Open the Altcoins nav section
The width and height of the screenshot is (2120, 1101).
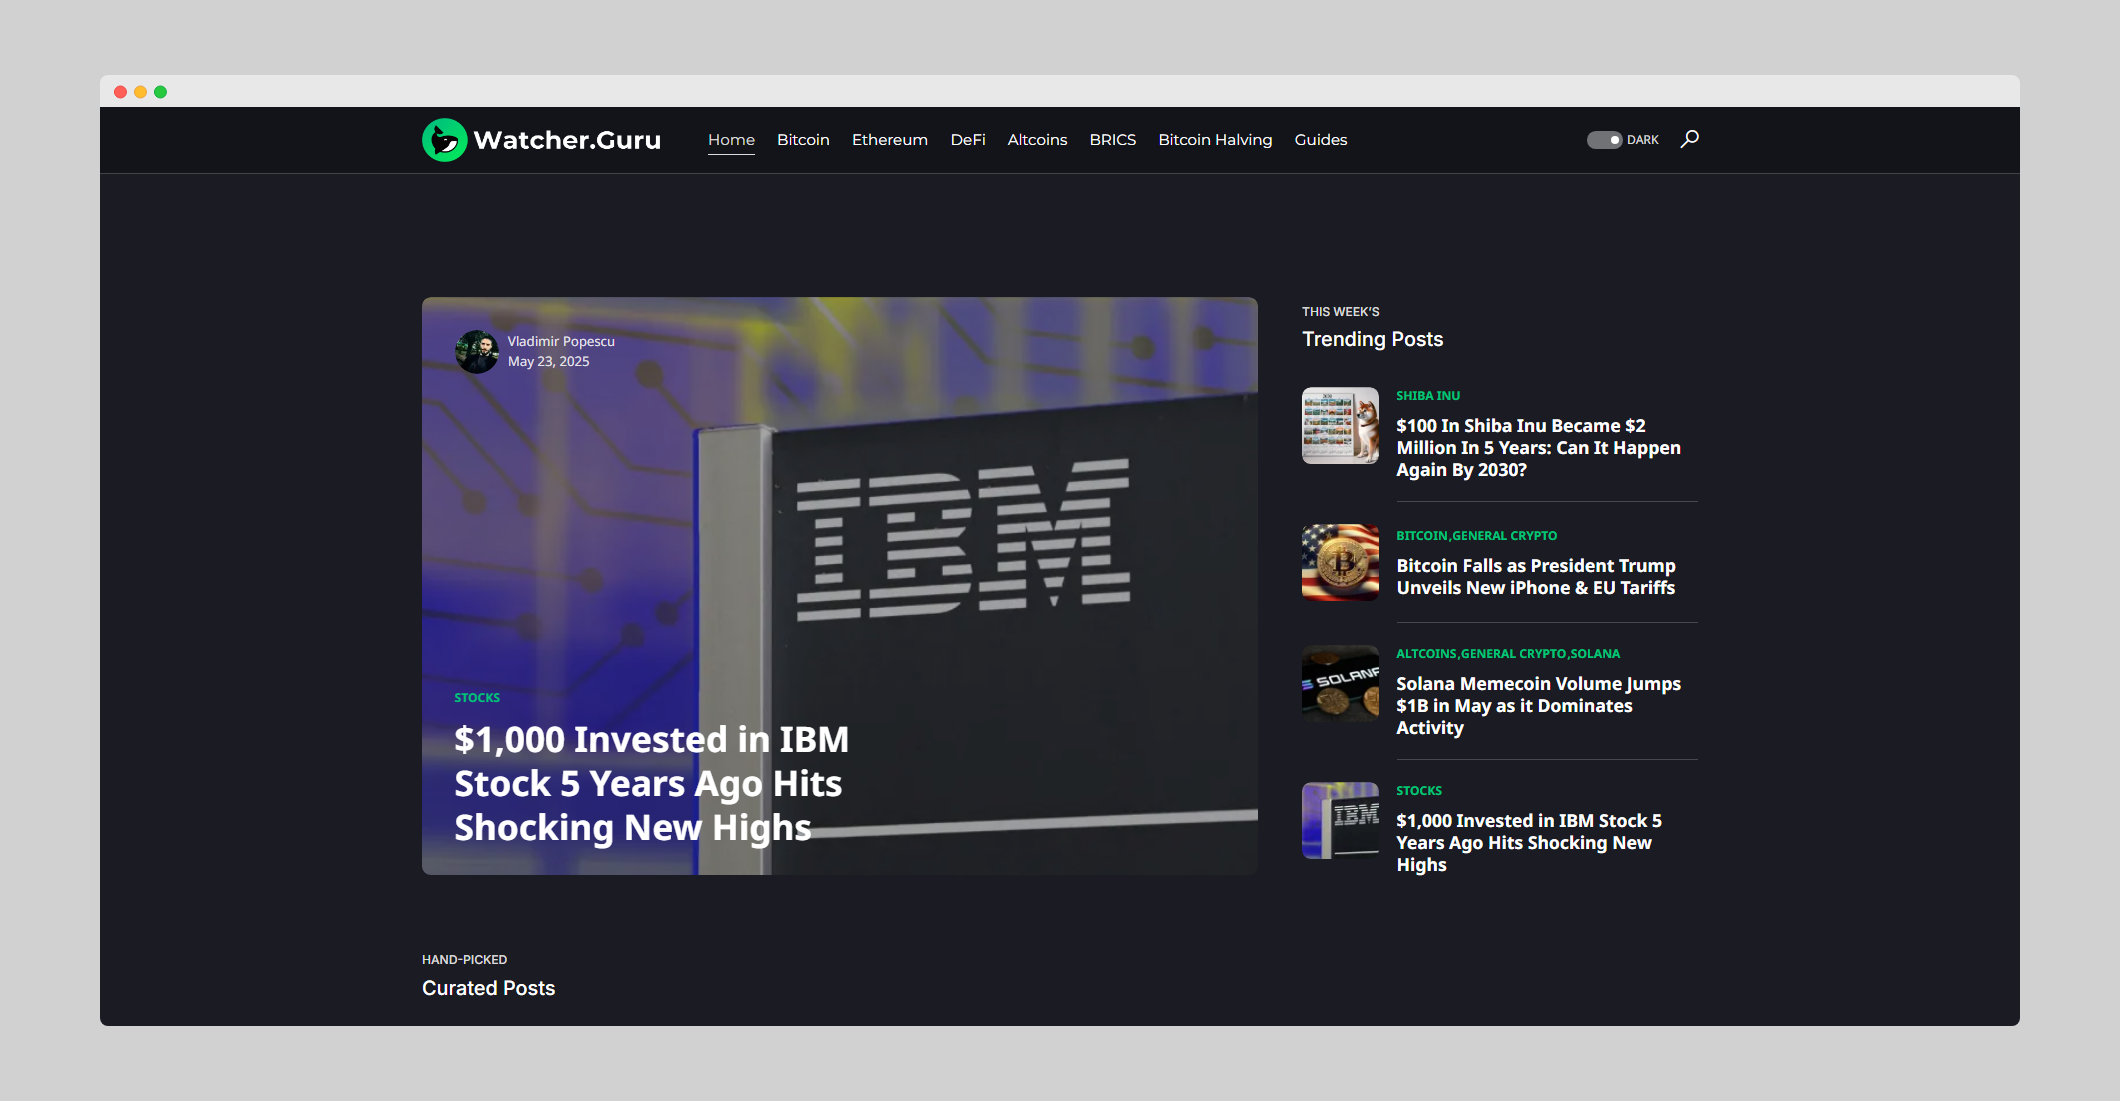click(1037, 140)
